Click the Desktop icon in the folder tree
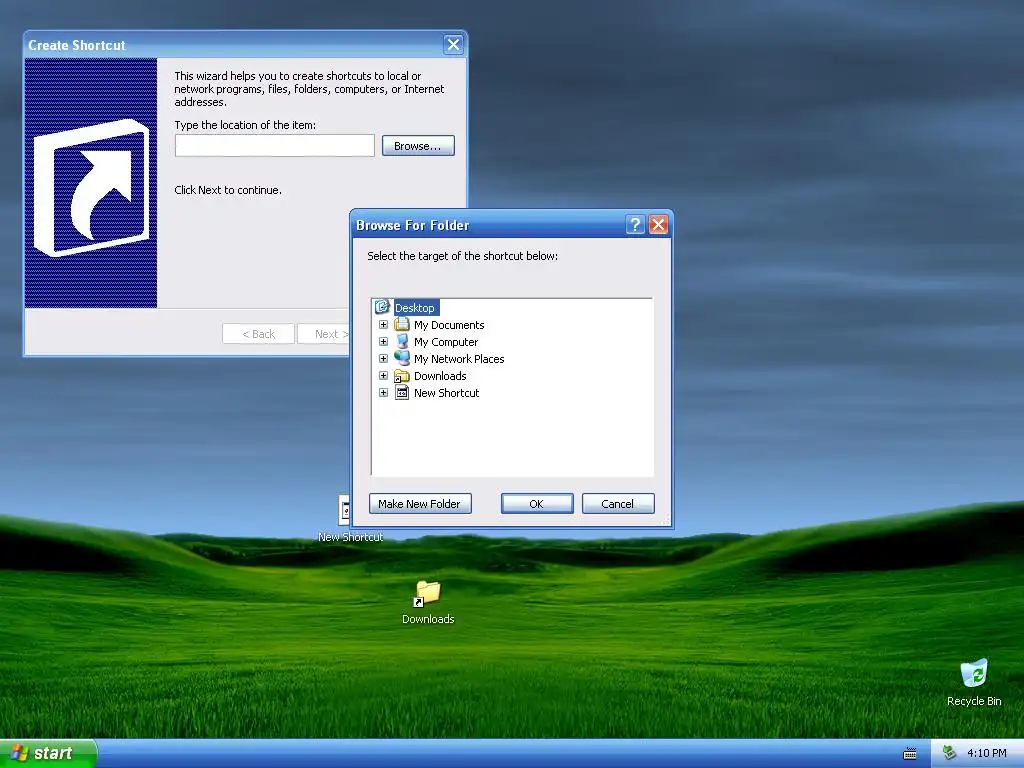Viewport: 1024px width, 768px height. [x=382, y=307]
